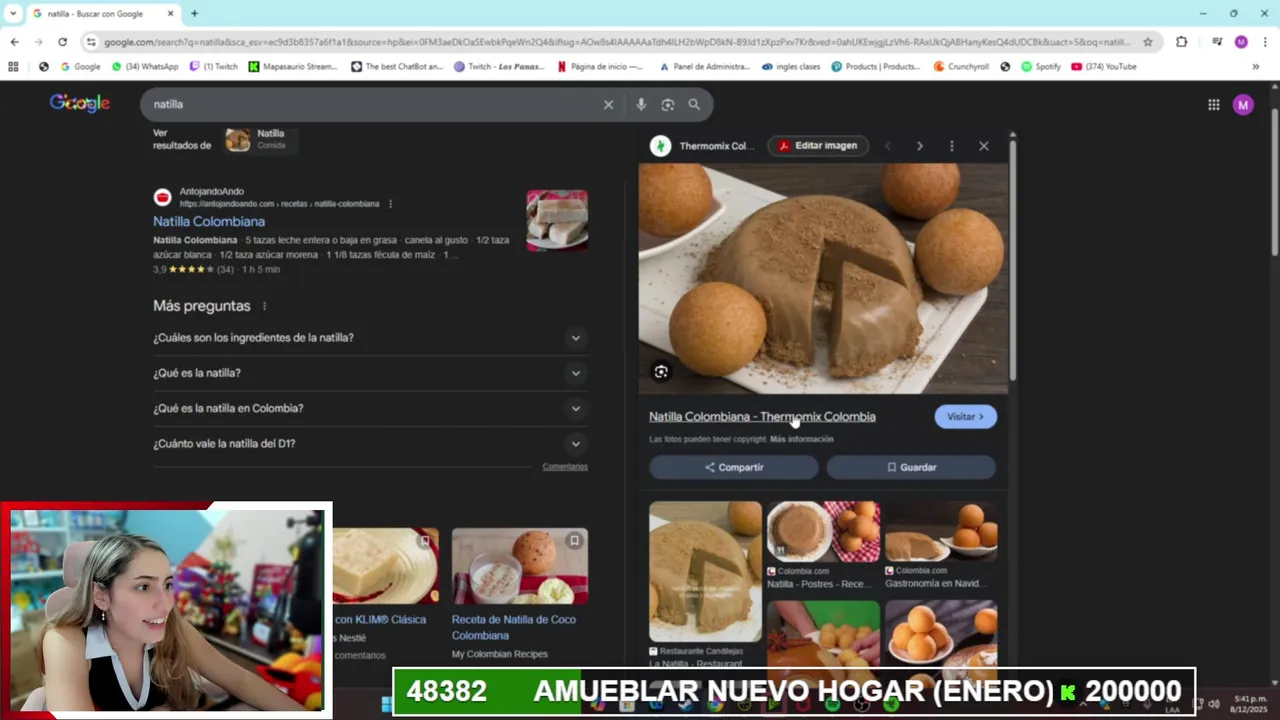The width and height of the screenshot is (1280, 720).
Task: Click Editar imagen button
Action: pyautogui.click(x=818, y=146)
